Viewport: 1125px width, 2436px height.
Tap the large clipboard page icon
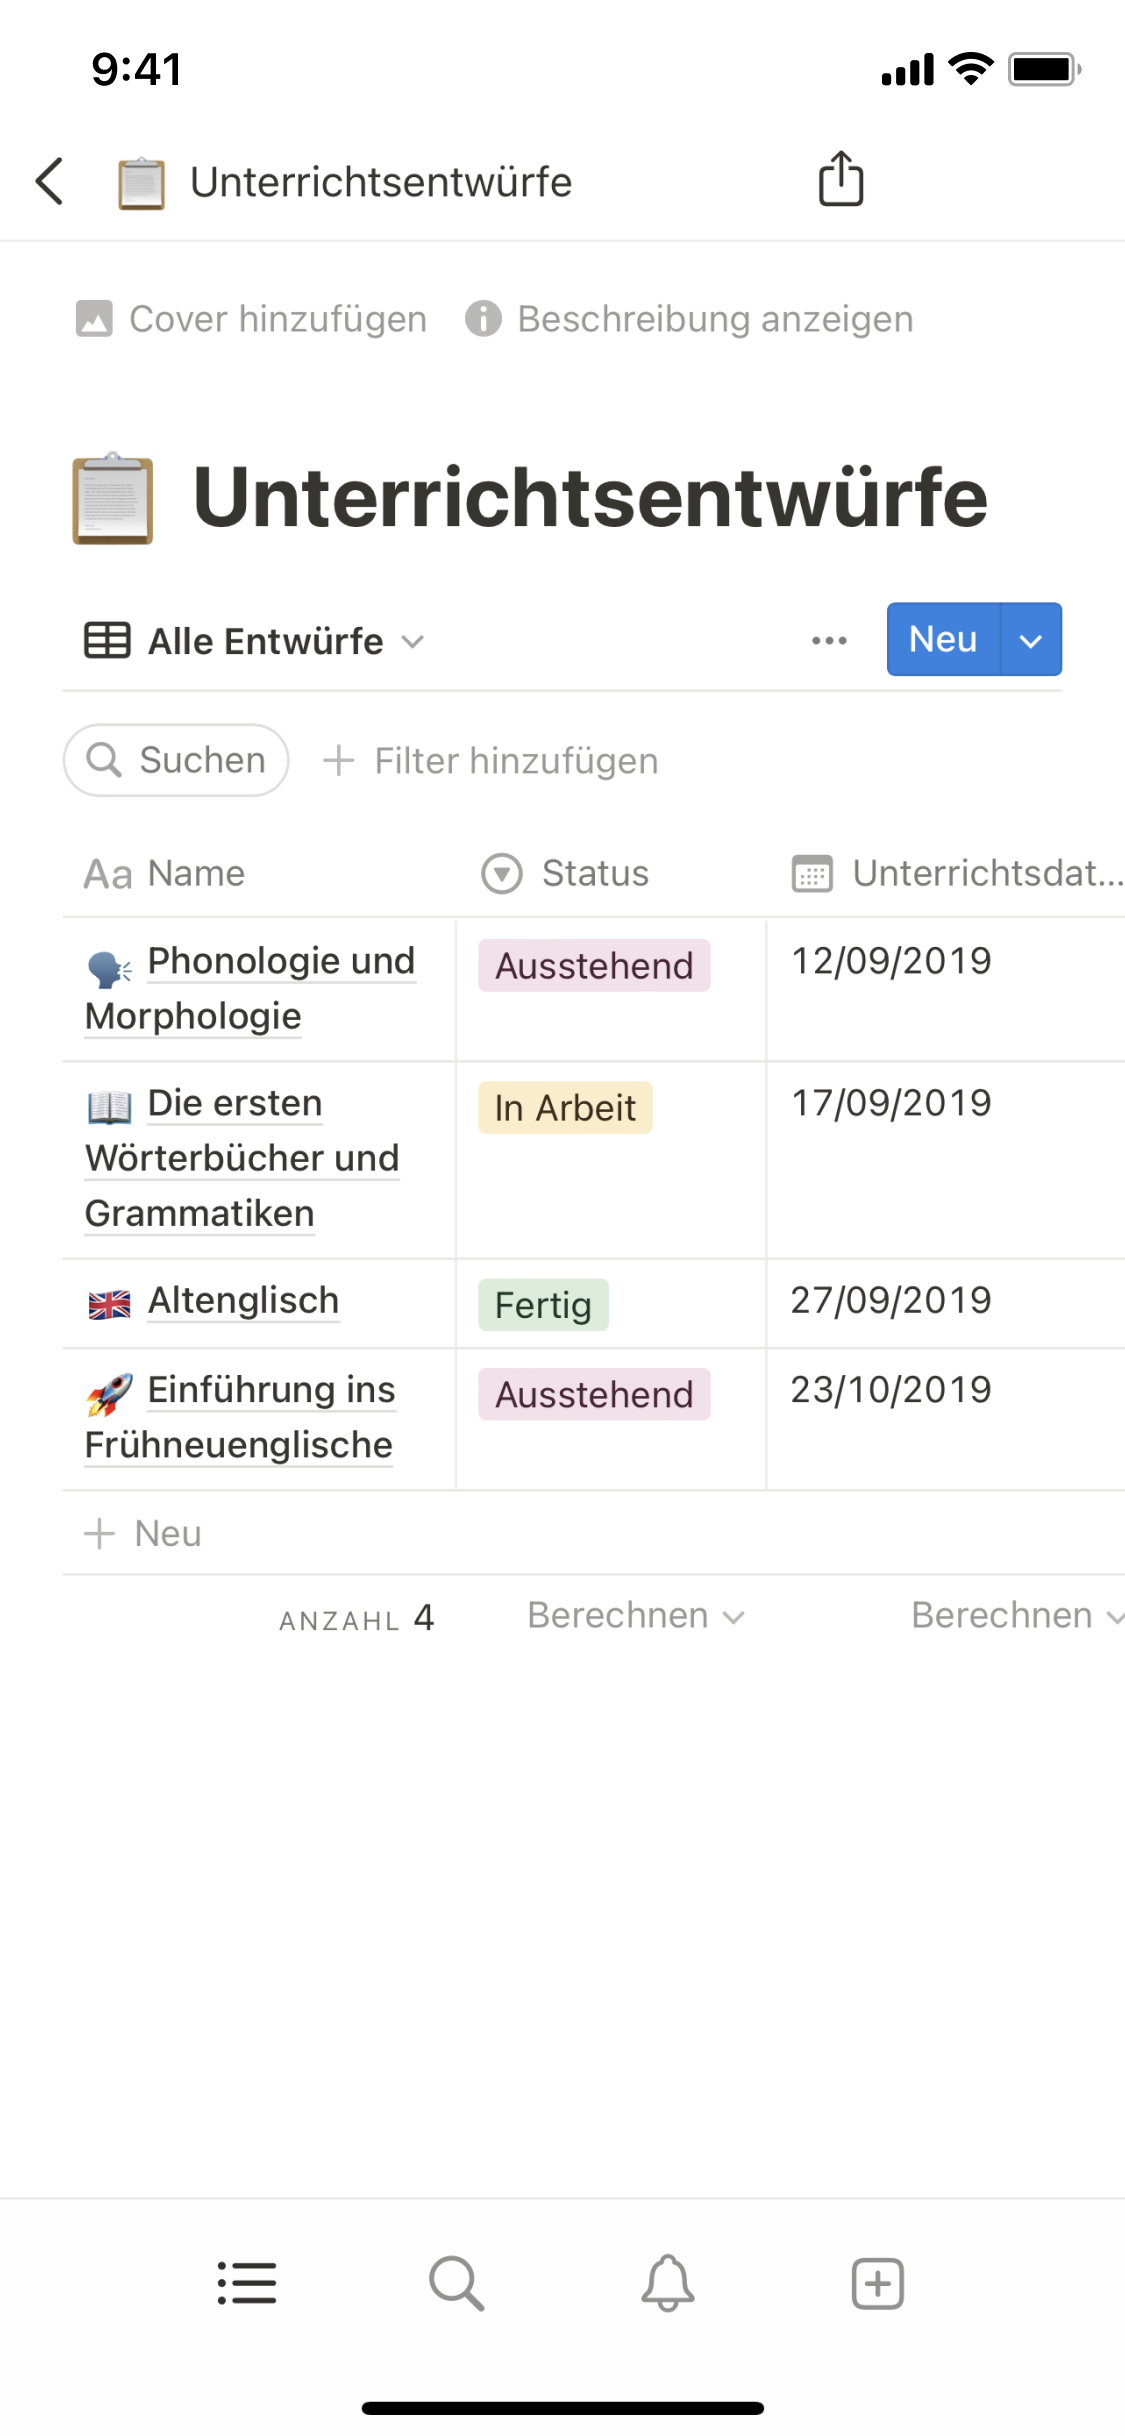pyautogui.click(x=113, y=498)
